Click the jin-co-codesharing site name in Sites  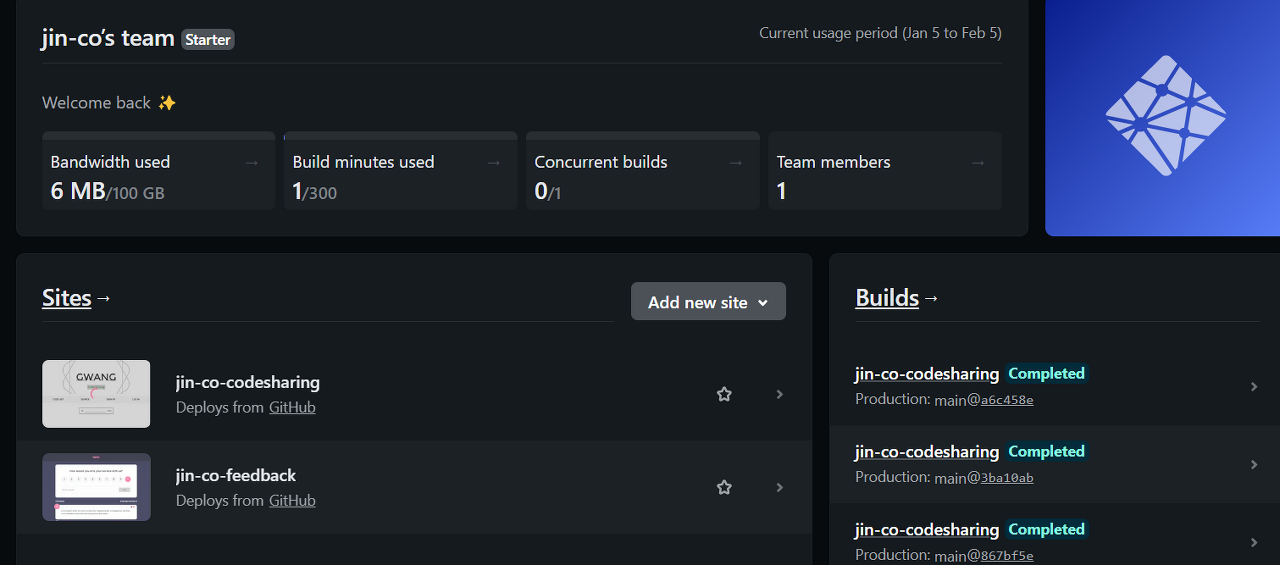pos(248,382)
